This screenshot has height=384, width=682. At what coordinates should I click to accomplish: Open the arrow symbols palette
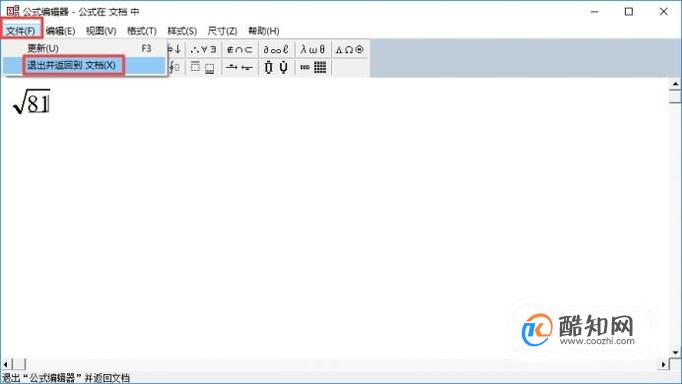176,50
